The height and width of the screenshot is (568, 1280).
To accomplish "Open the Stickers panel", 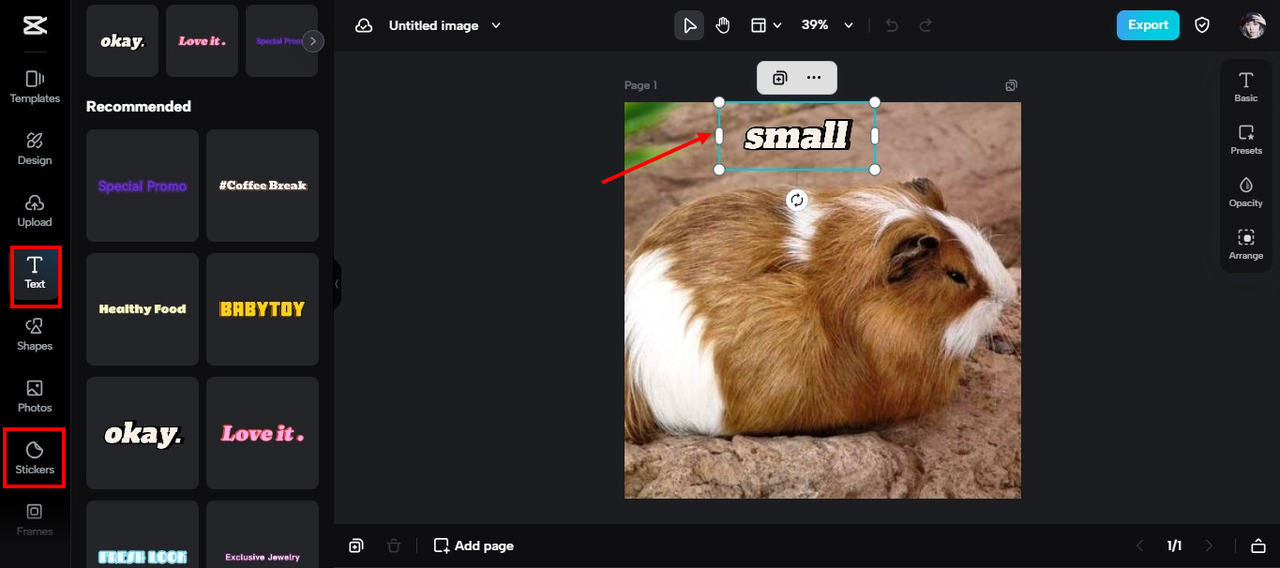I will click(x=35, y=458).
